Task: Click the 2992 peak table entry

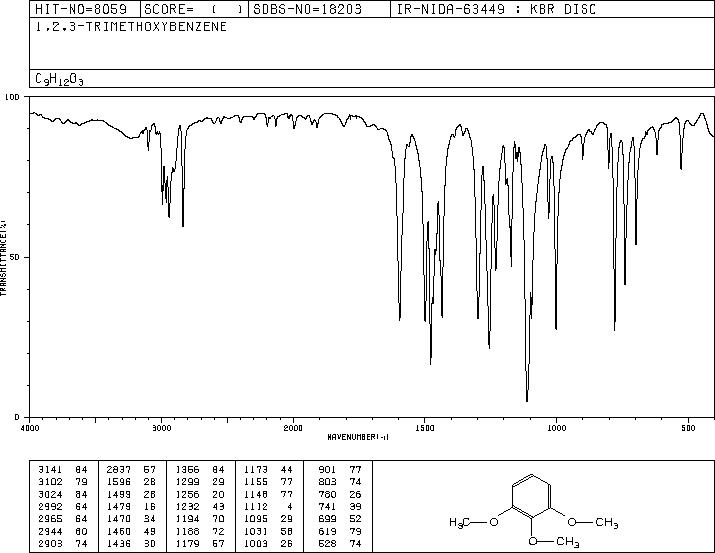Action: 62,506
